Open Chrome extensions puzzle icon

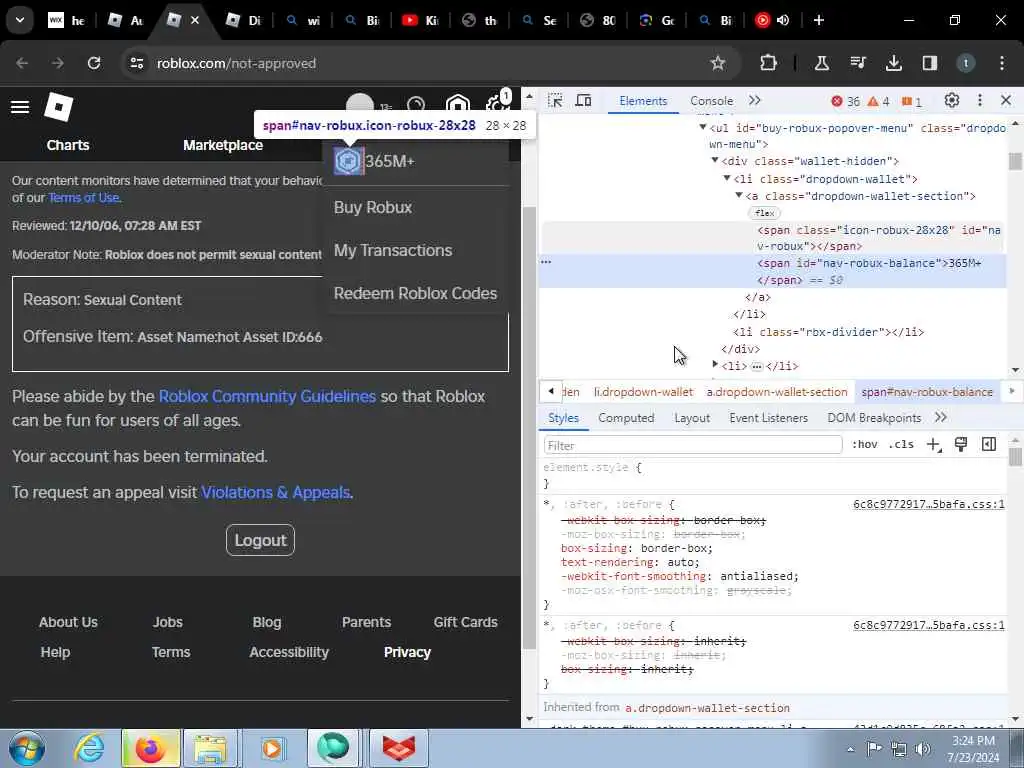coord(768,63)
